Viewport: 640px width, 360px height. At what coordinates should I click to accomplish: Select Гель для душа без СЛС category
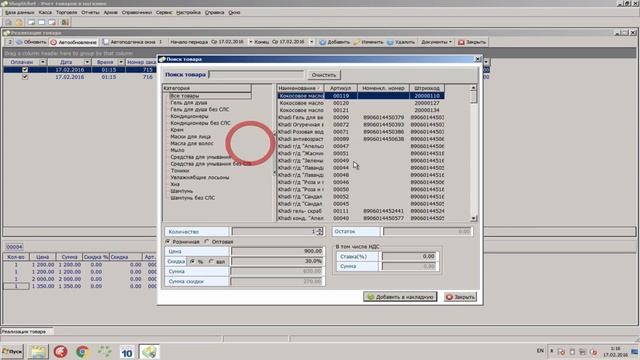[200, 109]
